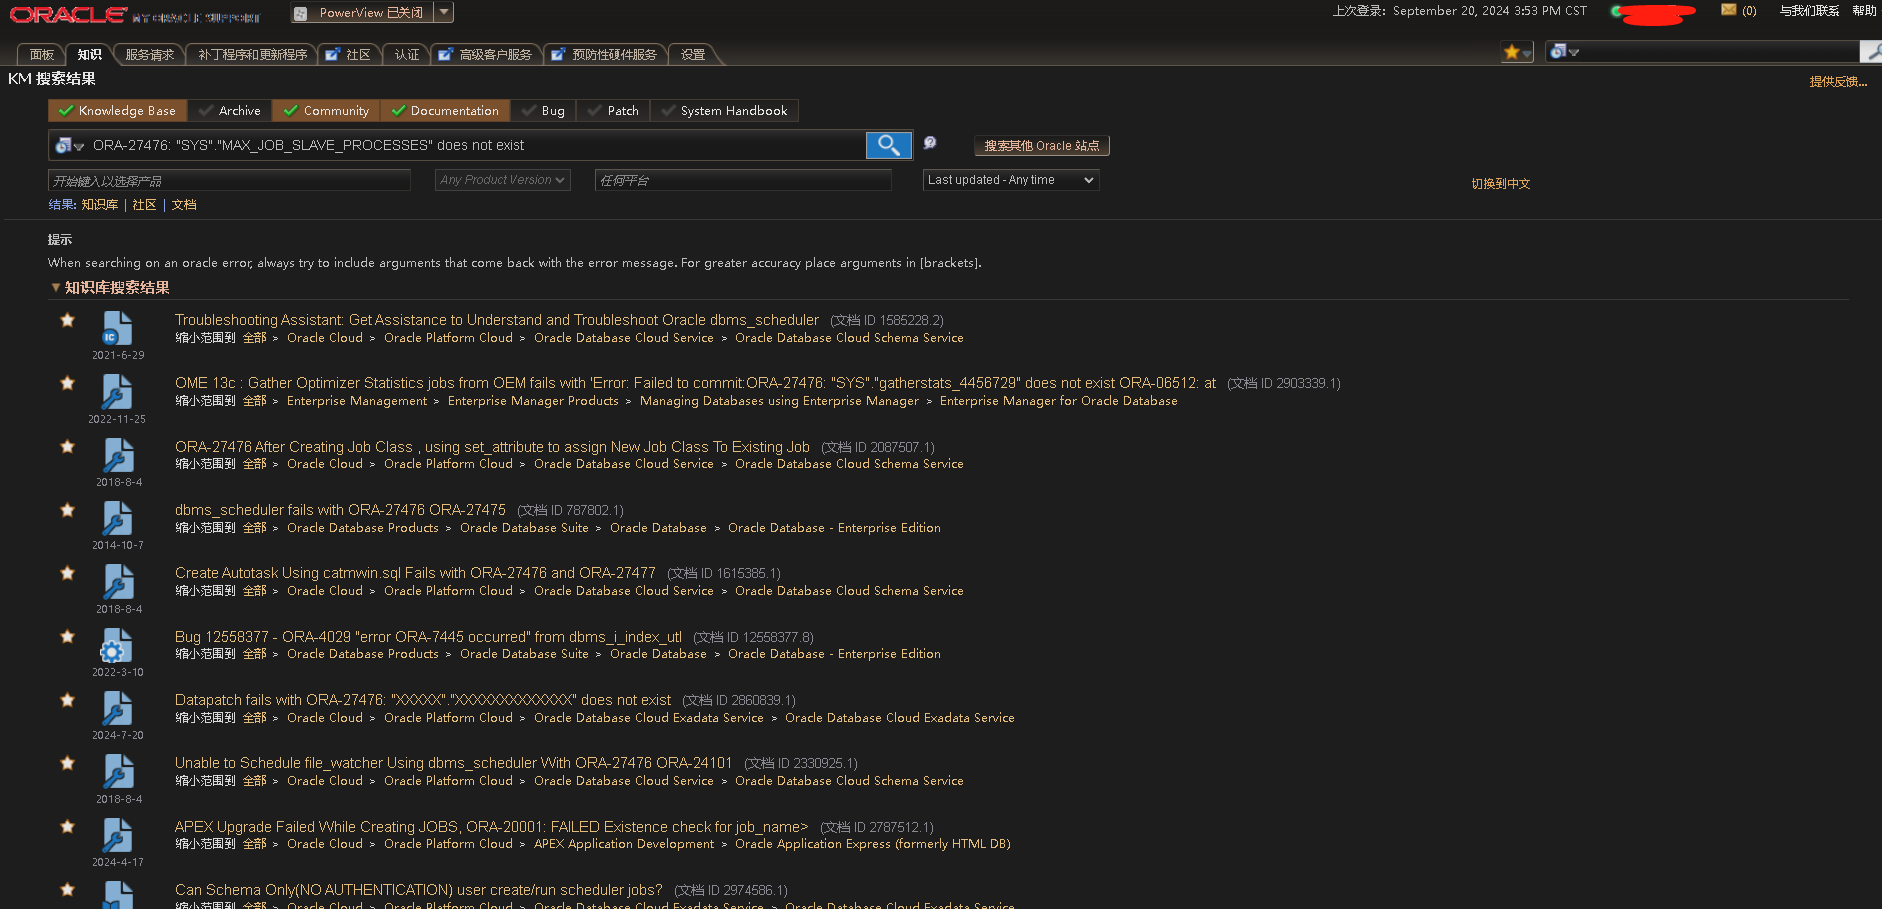Viewport: 1882px width, 909px height.
Task: Open ORA-27476 After Creating Job Class article
Action: tap(492, 447)
